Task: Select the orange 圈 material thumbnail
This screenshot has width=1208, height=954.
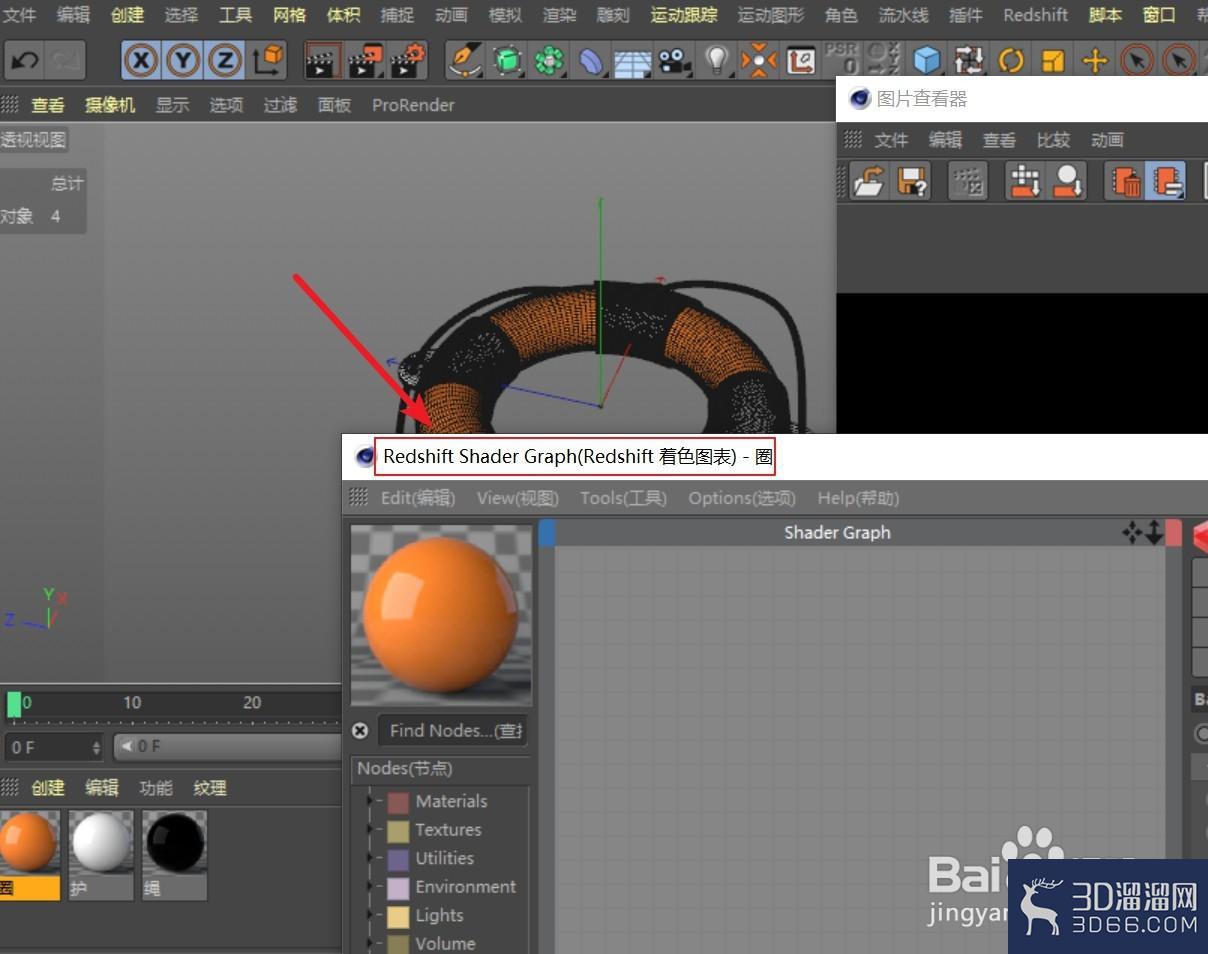Action: (x=29, y=843)
